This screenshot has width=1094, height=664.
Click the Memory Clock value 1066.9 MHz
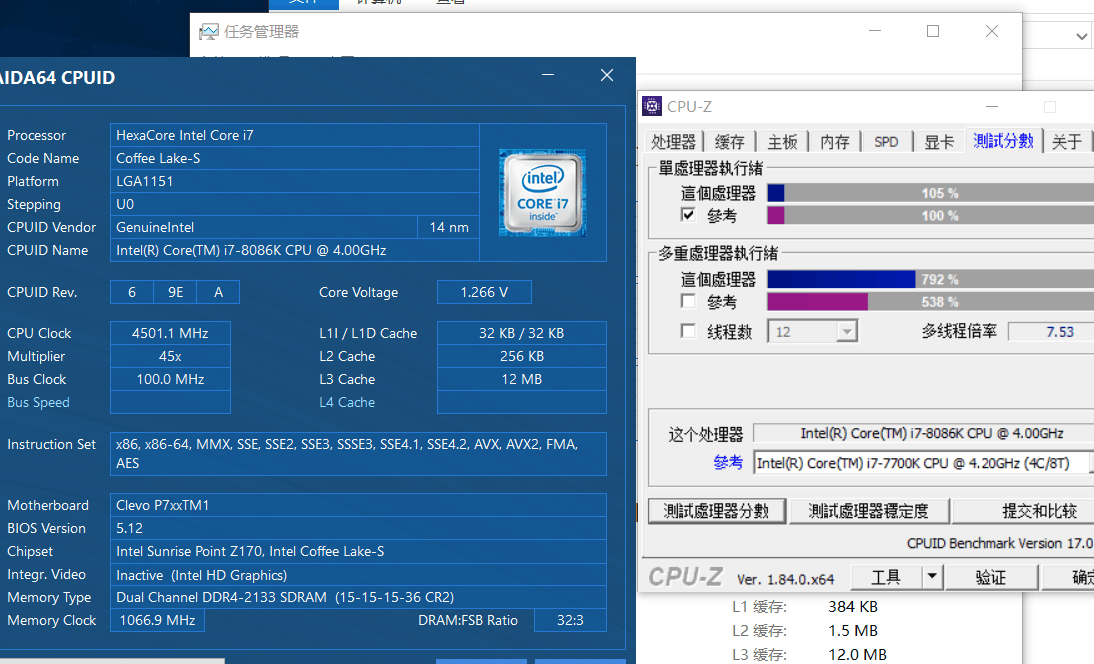[x=158, y=620]
